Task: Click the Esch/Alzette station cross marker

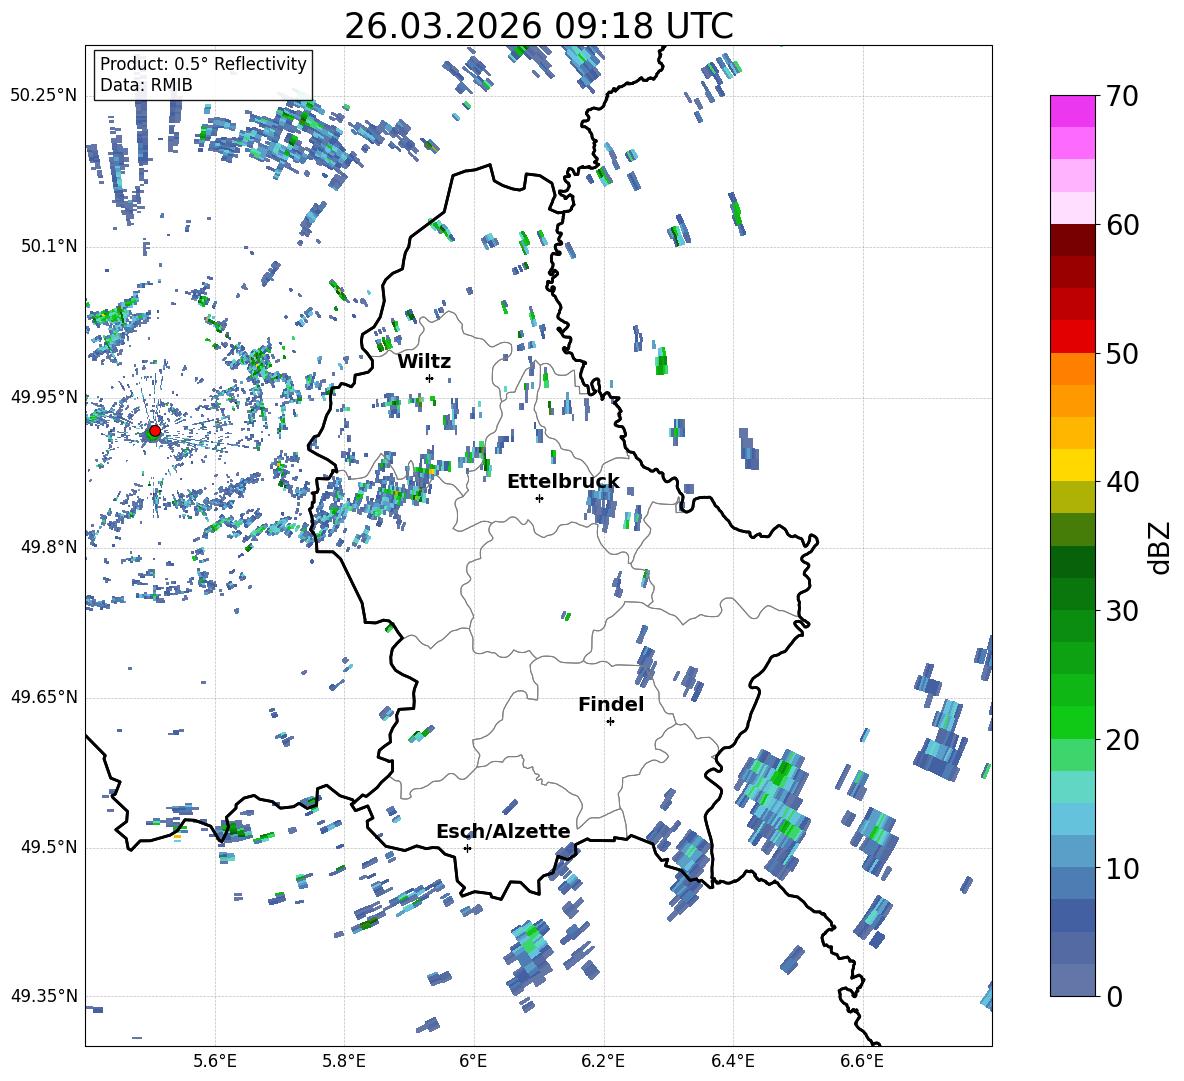Action: click(x=467, y=848)
